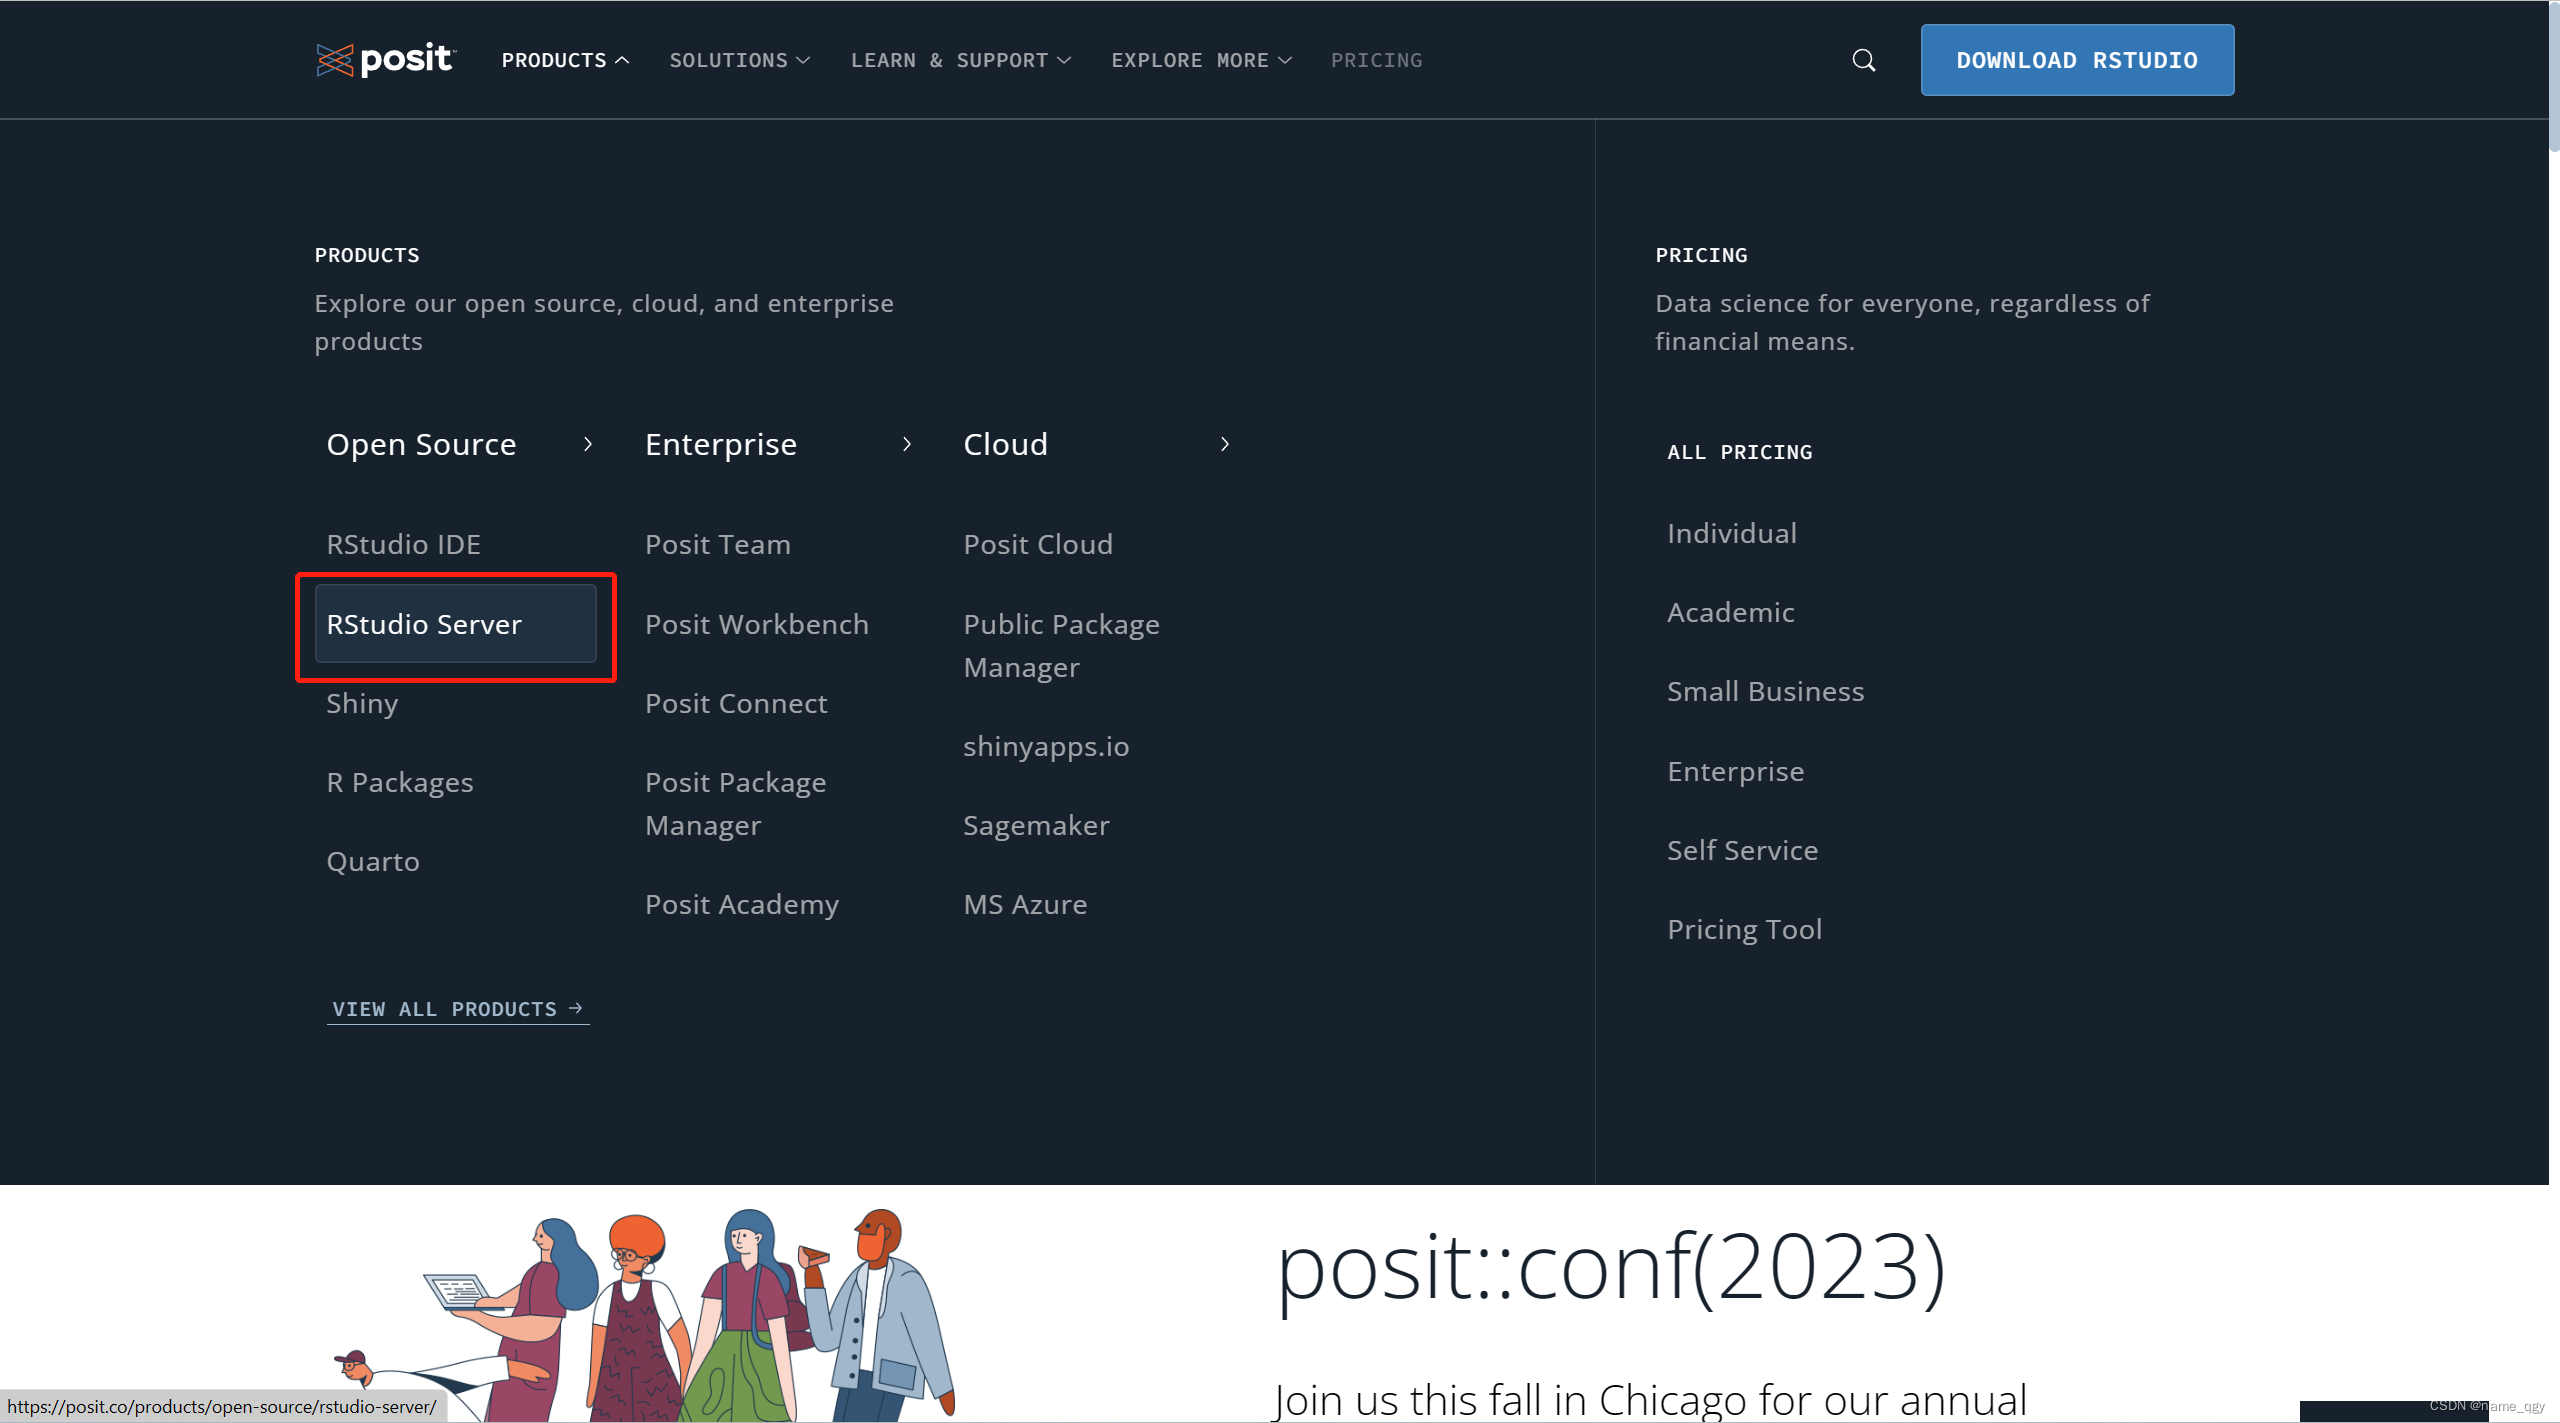2560x1423 pixels.
Task: Open shinyapps.io
Action: pyautogui.click(x=1046, y=746)
